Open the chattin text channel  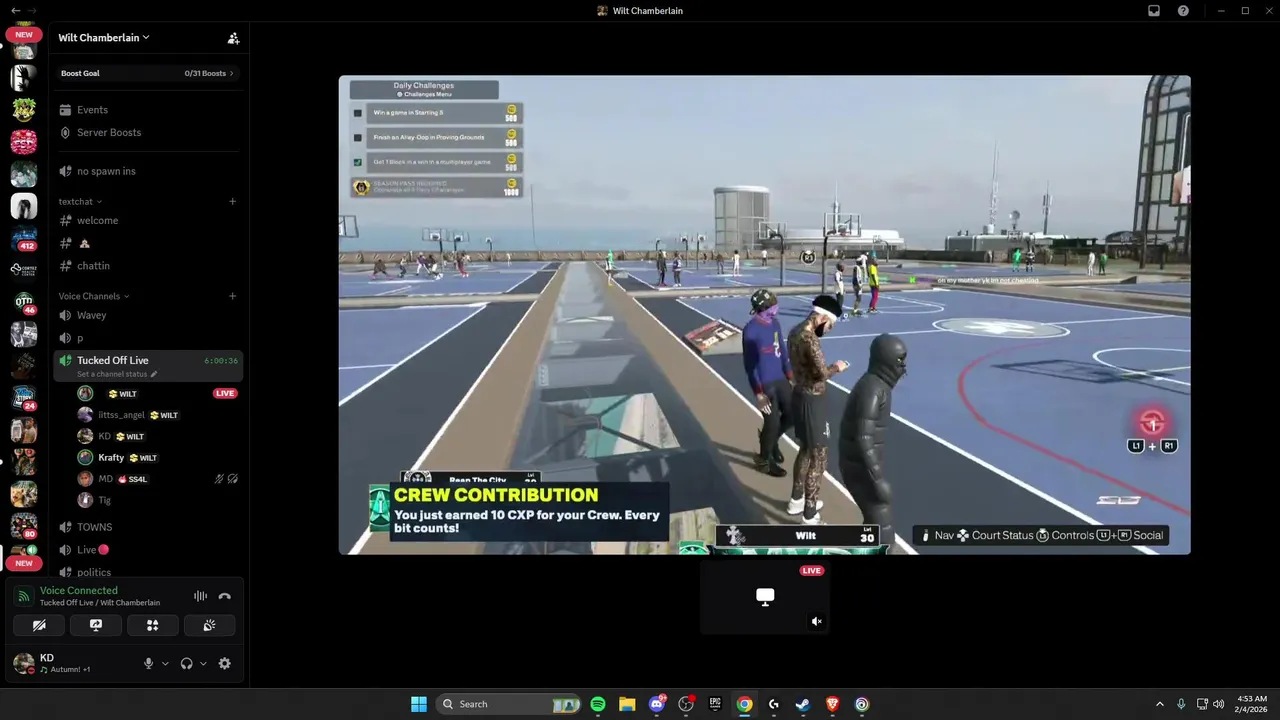(x=148, y=266)
